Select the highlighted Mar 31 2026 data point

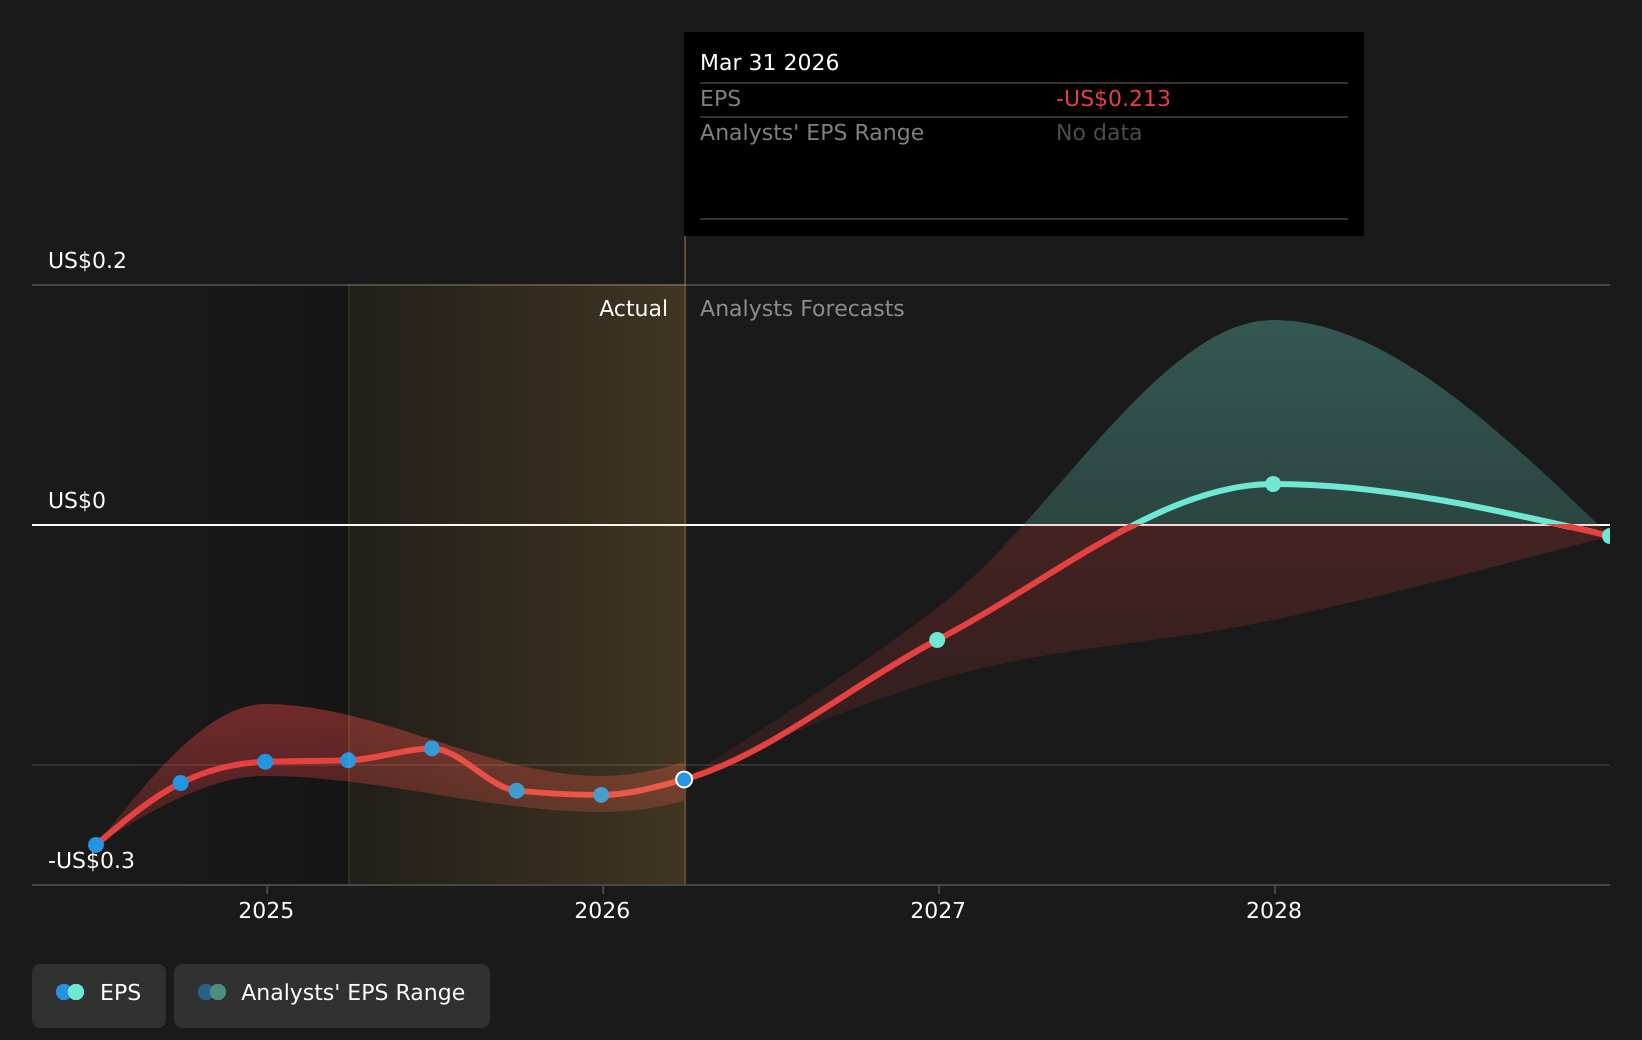click(684, 779)
